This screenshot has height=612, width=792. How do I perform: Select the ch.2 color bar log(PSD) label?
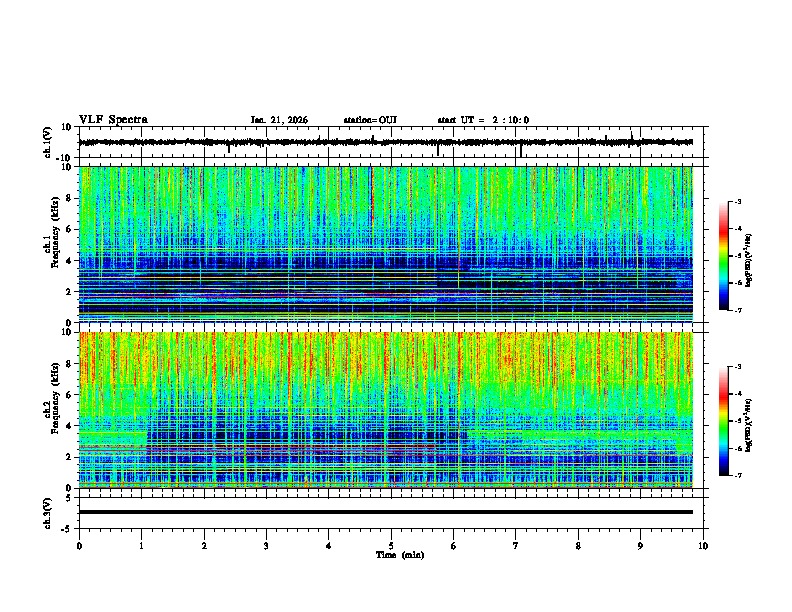pos(749,425)
